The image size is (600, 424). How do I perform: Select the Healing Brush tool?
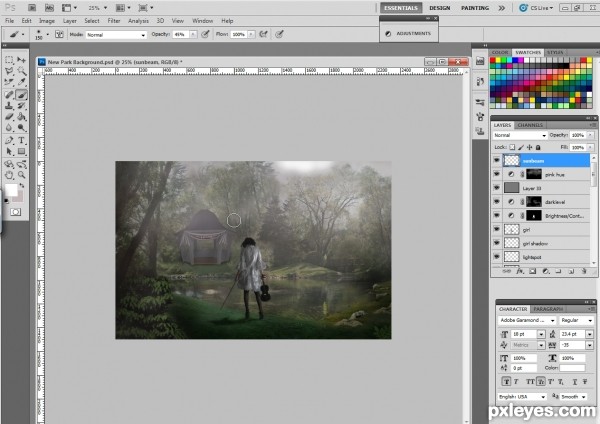coord(9,95)
